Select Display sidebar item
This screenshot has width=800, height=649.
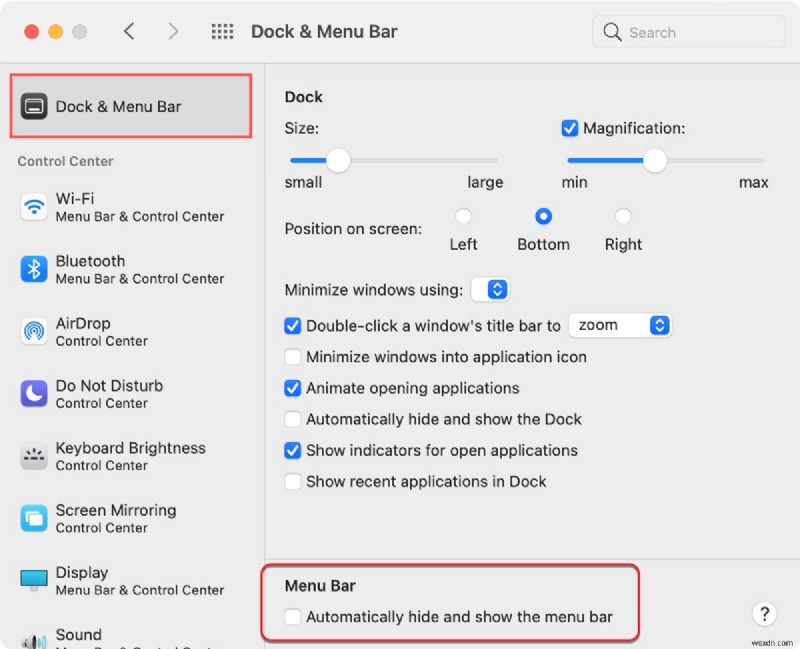[131, 581]
